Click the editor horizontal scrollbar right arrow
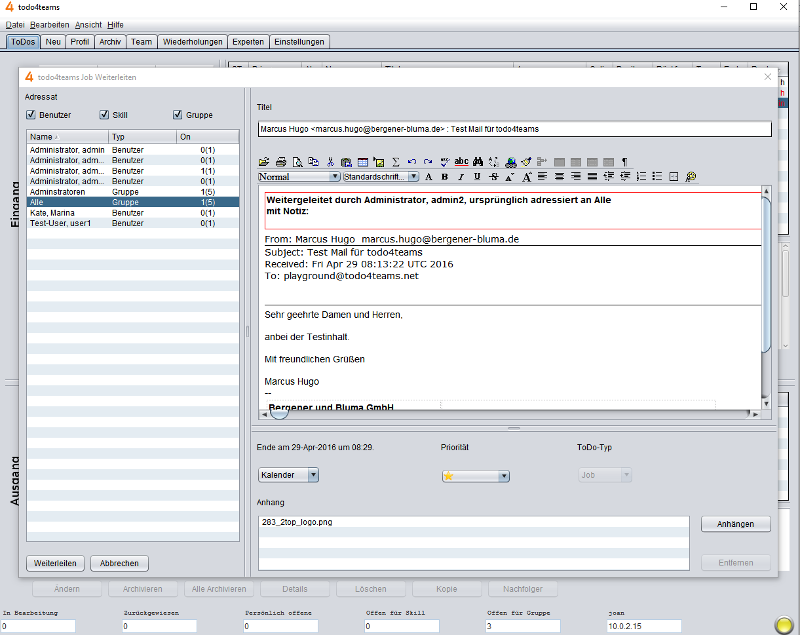Viewport: 800px width, 635px height. (x=756, y=415)
